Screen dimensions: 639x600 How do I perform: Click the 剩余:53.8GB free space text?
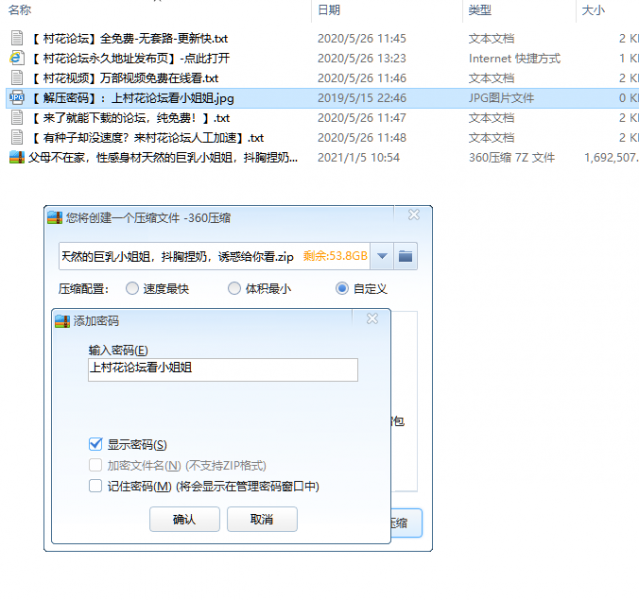[335, 256]
